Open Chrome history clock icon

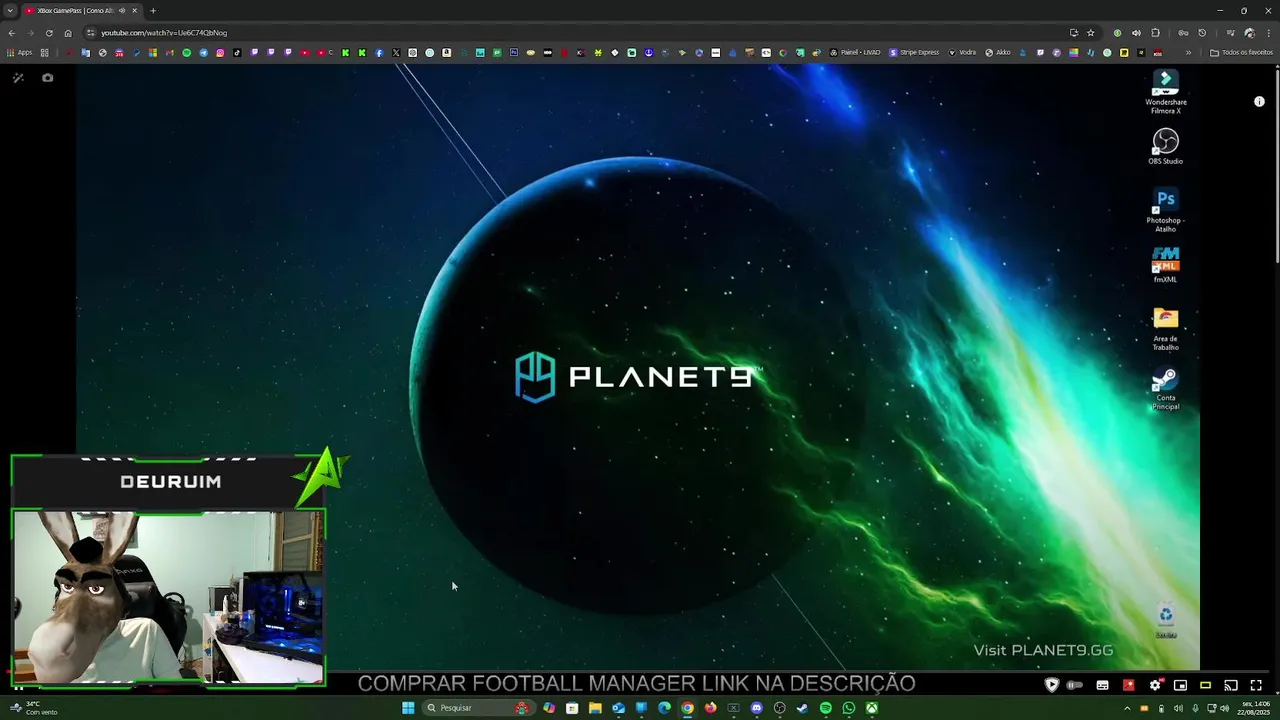tap(1202, 32)
